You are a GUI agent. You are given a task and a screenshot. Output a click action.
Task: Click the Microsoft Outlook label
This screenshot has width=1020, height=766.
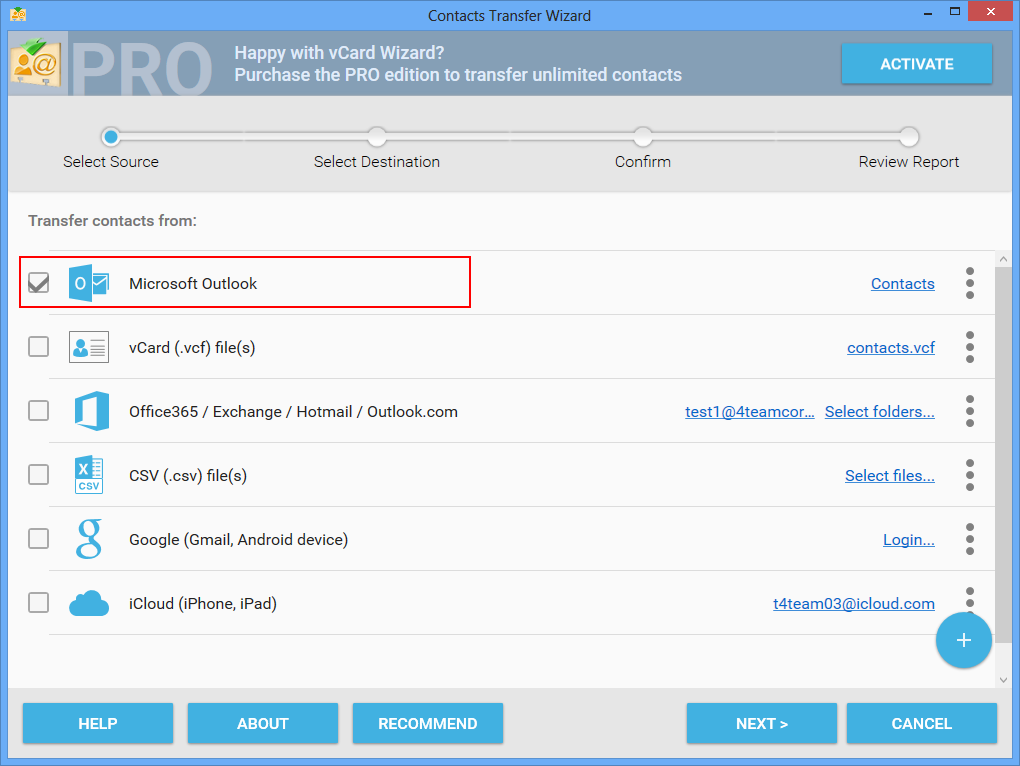(193, 284)
